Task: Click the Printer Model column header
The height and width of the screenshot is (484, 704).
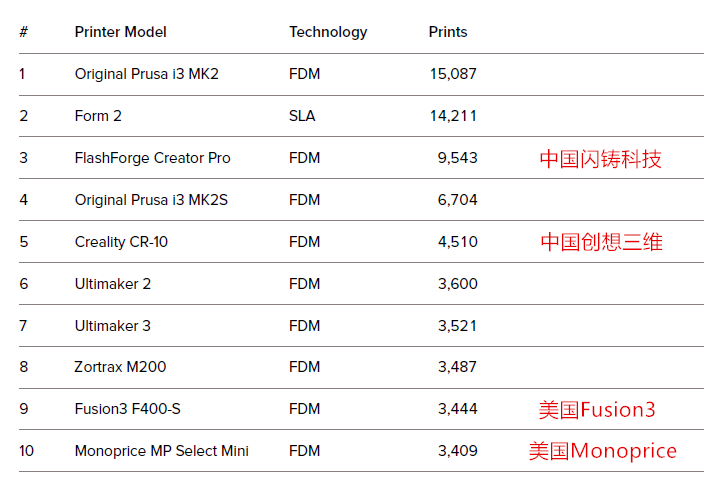Action: 120,32
